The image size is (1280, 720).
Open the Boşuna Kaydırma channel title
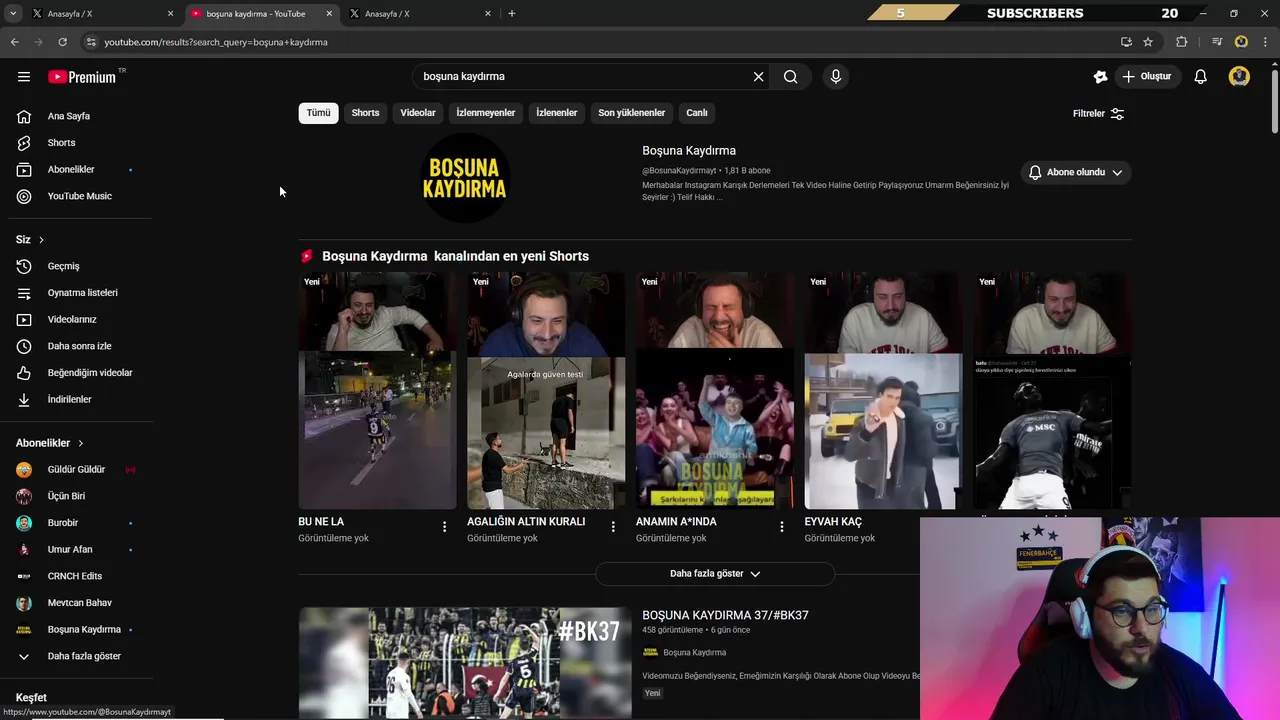(x=689, y=150)
